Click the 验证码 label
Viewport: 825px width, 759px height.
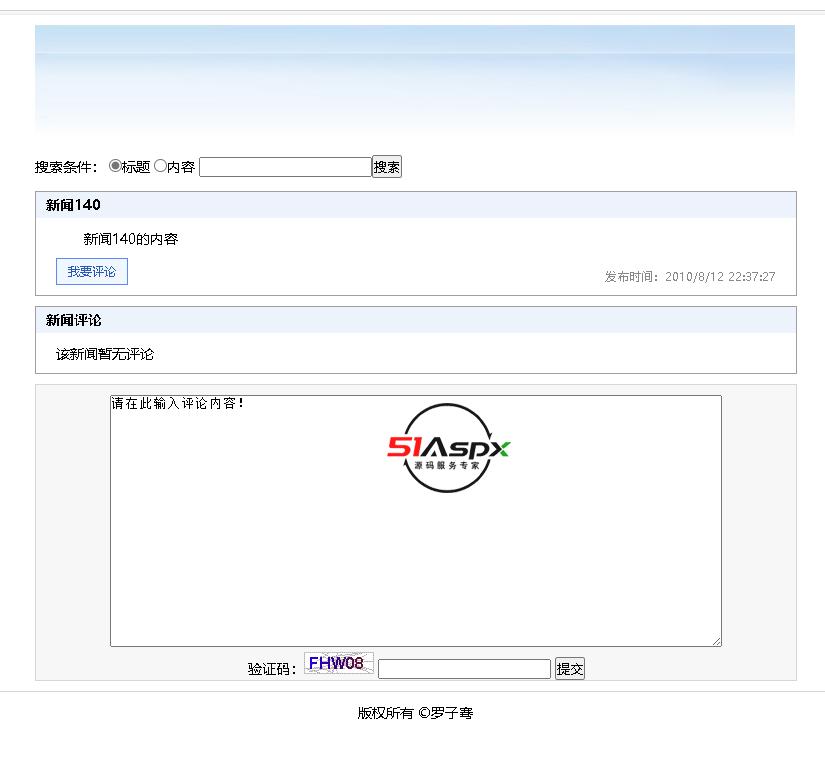click(272, 669)
